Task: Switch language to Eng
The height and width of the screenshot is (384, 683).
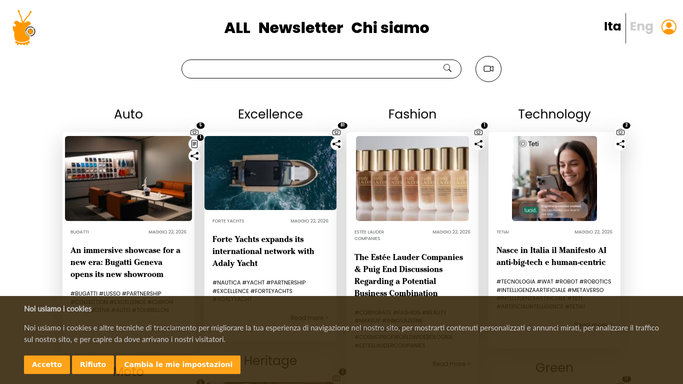Action: click(x=641, y=27)
